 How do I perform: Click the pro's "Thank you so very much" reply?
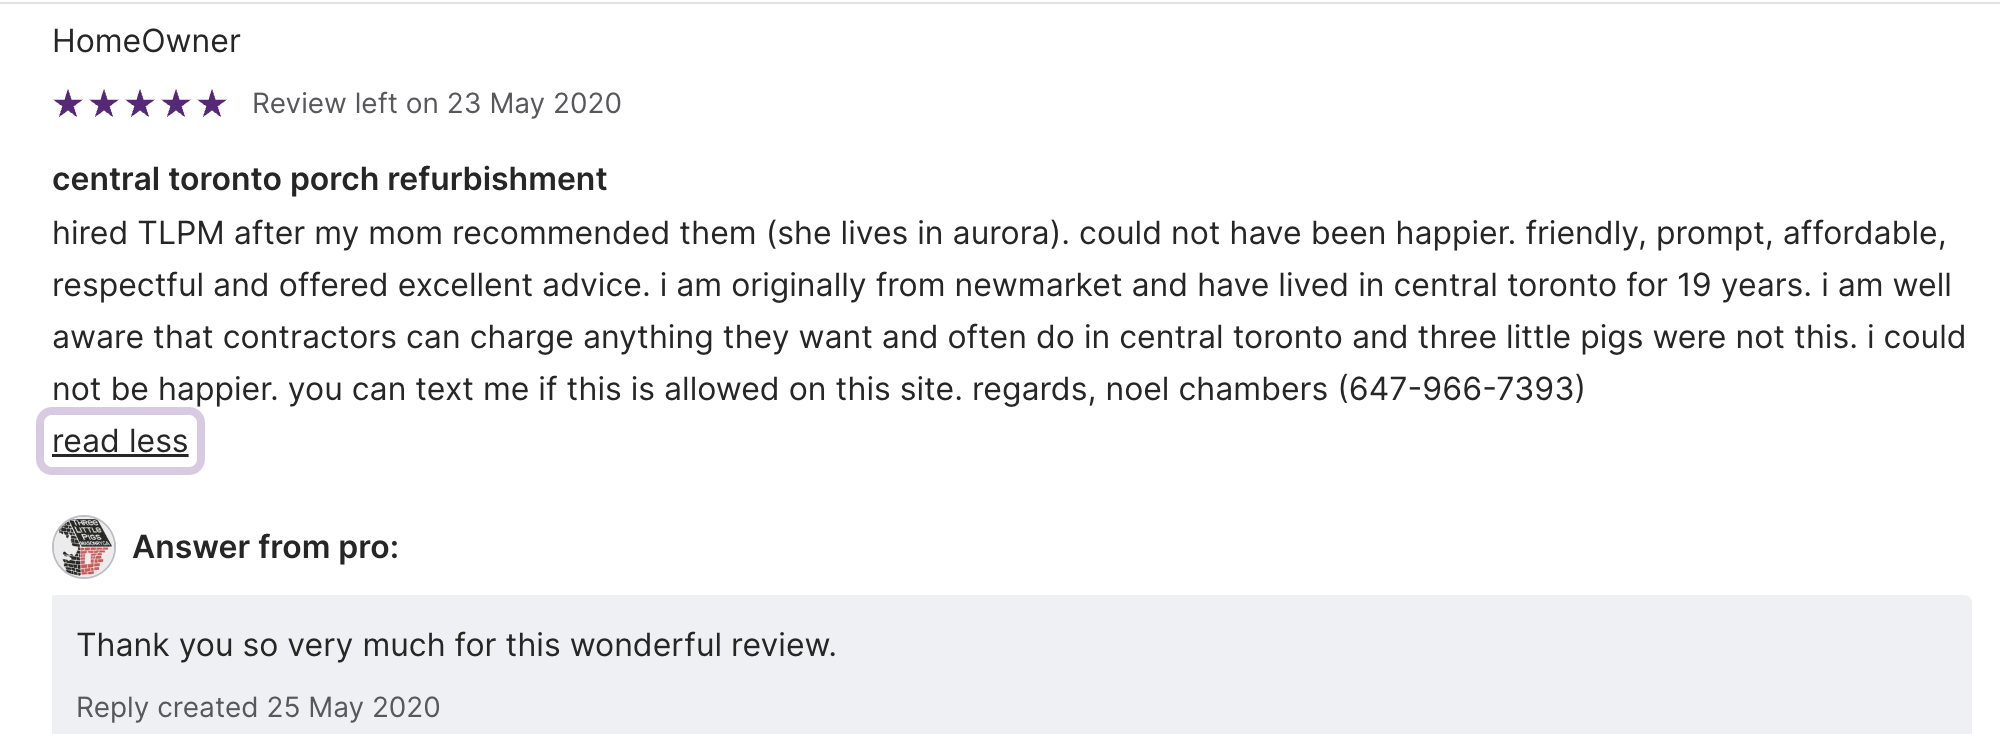pos(456,645)
